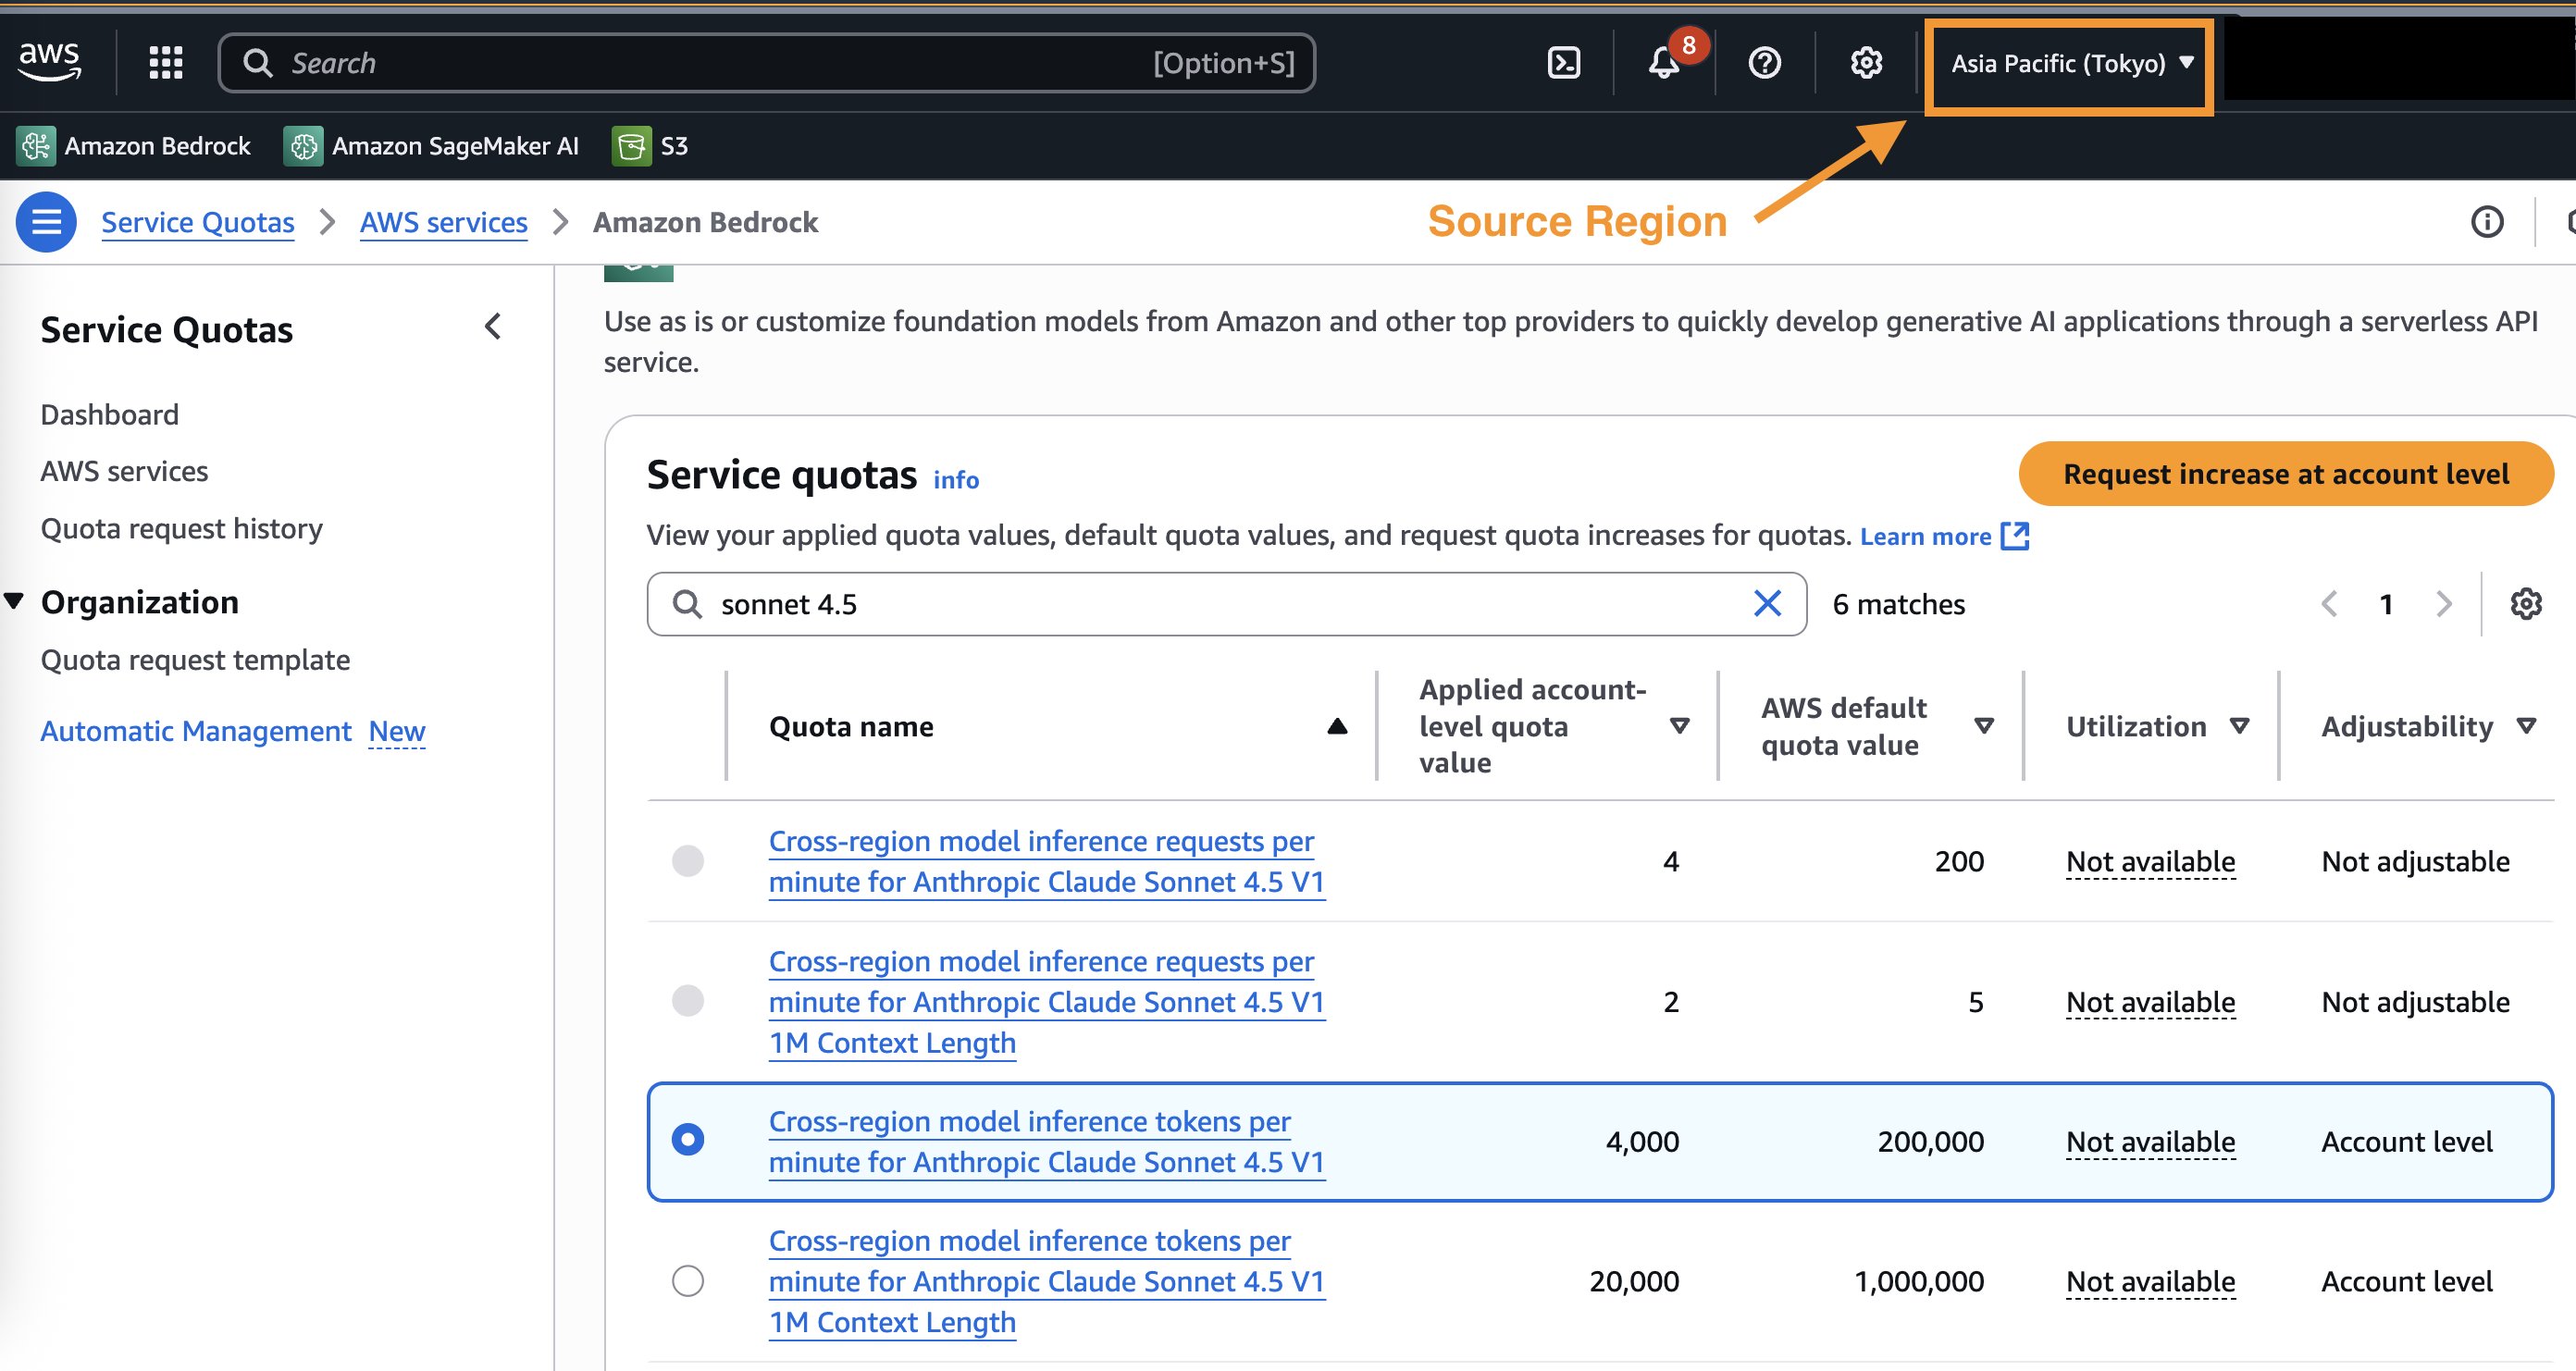This screenshot has height=1371, width=2576.
Task: Open the help panel via the question mark icon
Action: pyautogui.click(x=1765, y=62)
